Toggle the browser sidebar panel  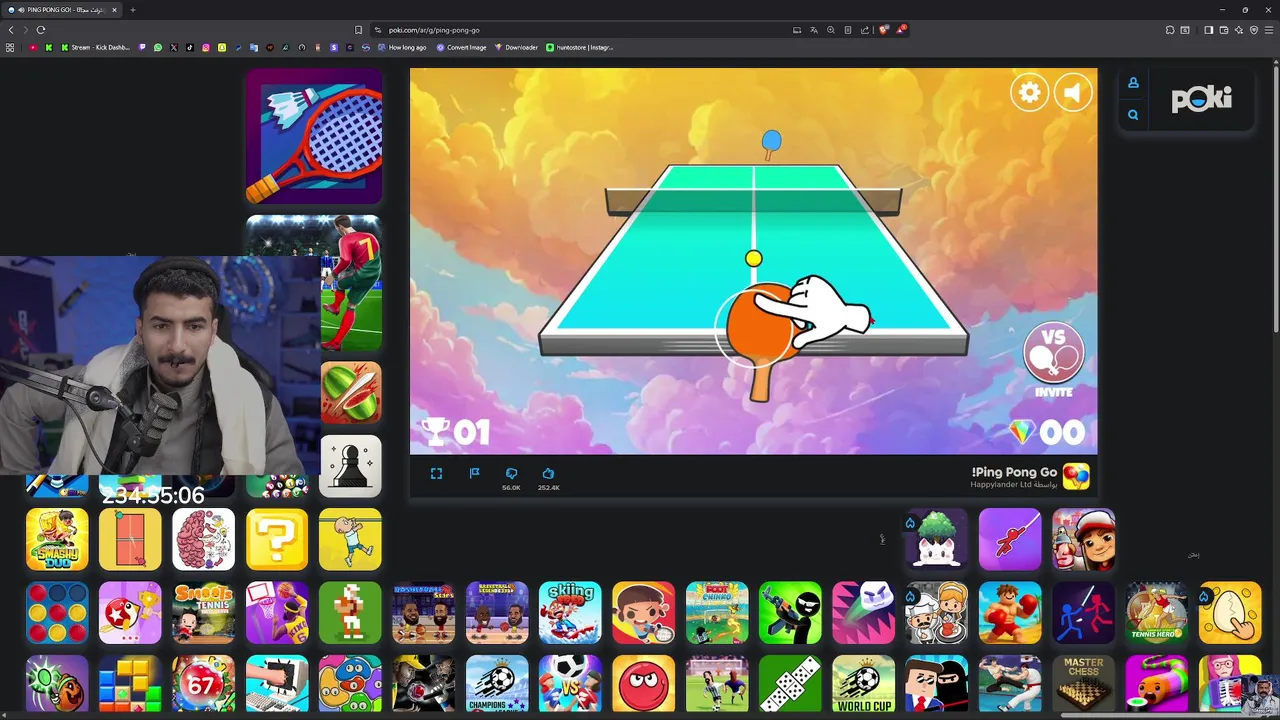1209,30
